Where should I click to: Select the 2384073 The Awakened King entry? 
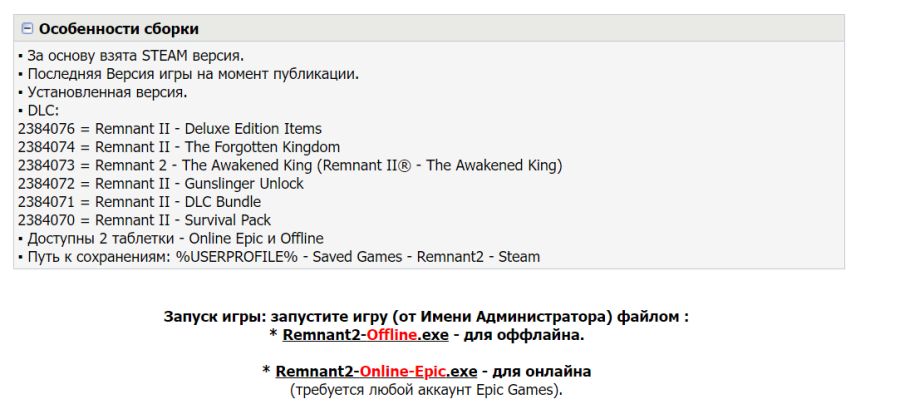(x=290, y=166)
